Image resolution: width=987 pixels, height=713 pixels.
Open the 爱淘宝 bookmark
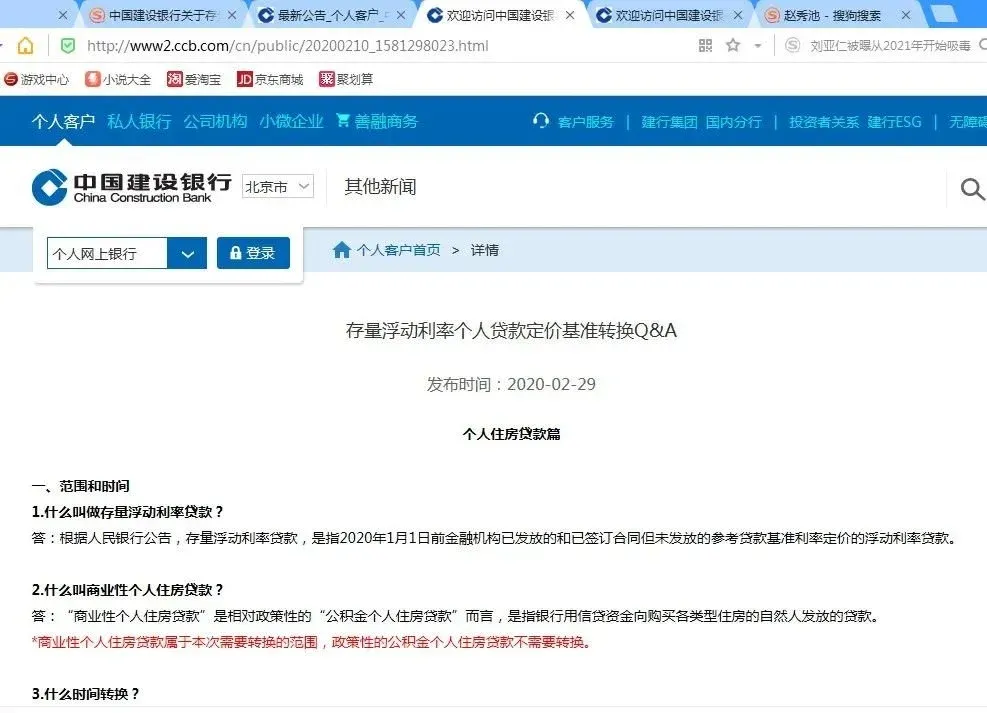pos(194,79)
